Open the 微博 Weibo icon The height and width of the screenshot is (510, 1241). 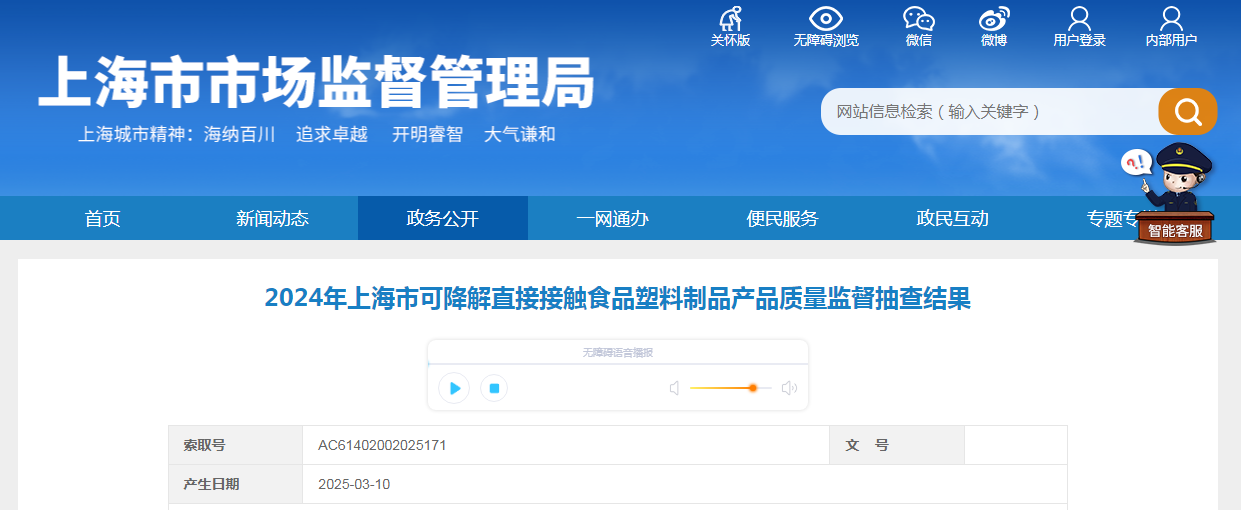pos(994,19)
